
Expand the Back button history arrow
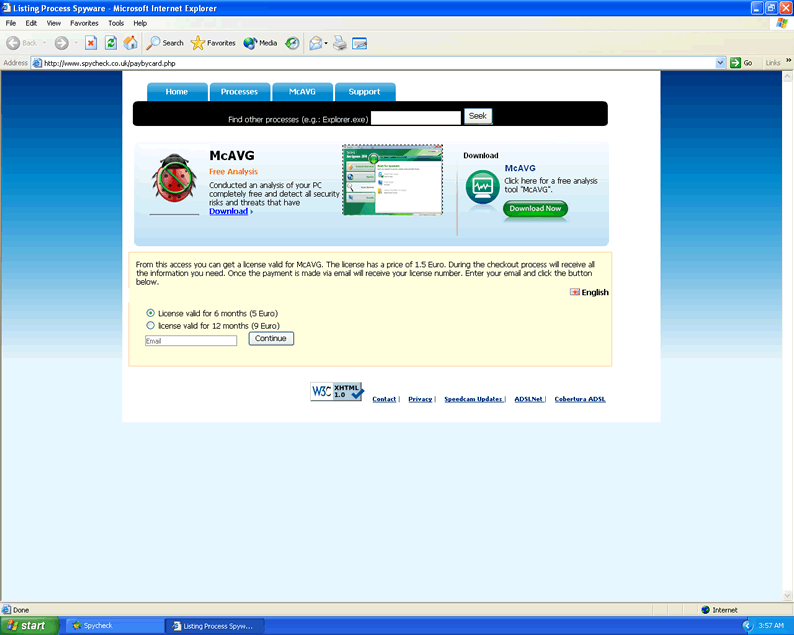point(45,43)
